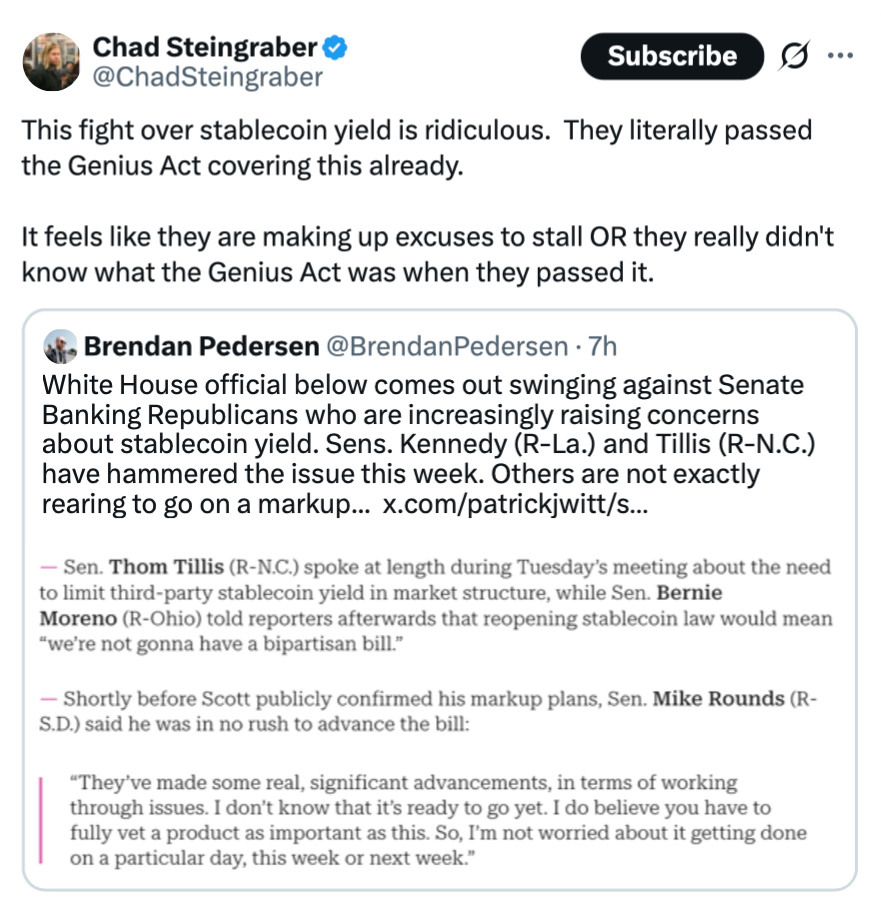The height and width of the screenshot is (911, 881).
Task: Click the 7h timestamp on quoted post
Action: click(603, 346)
